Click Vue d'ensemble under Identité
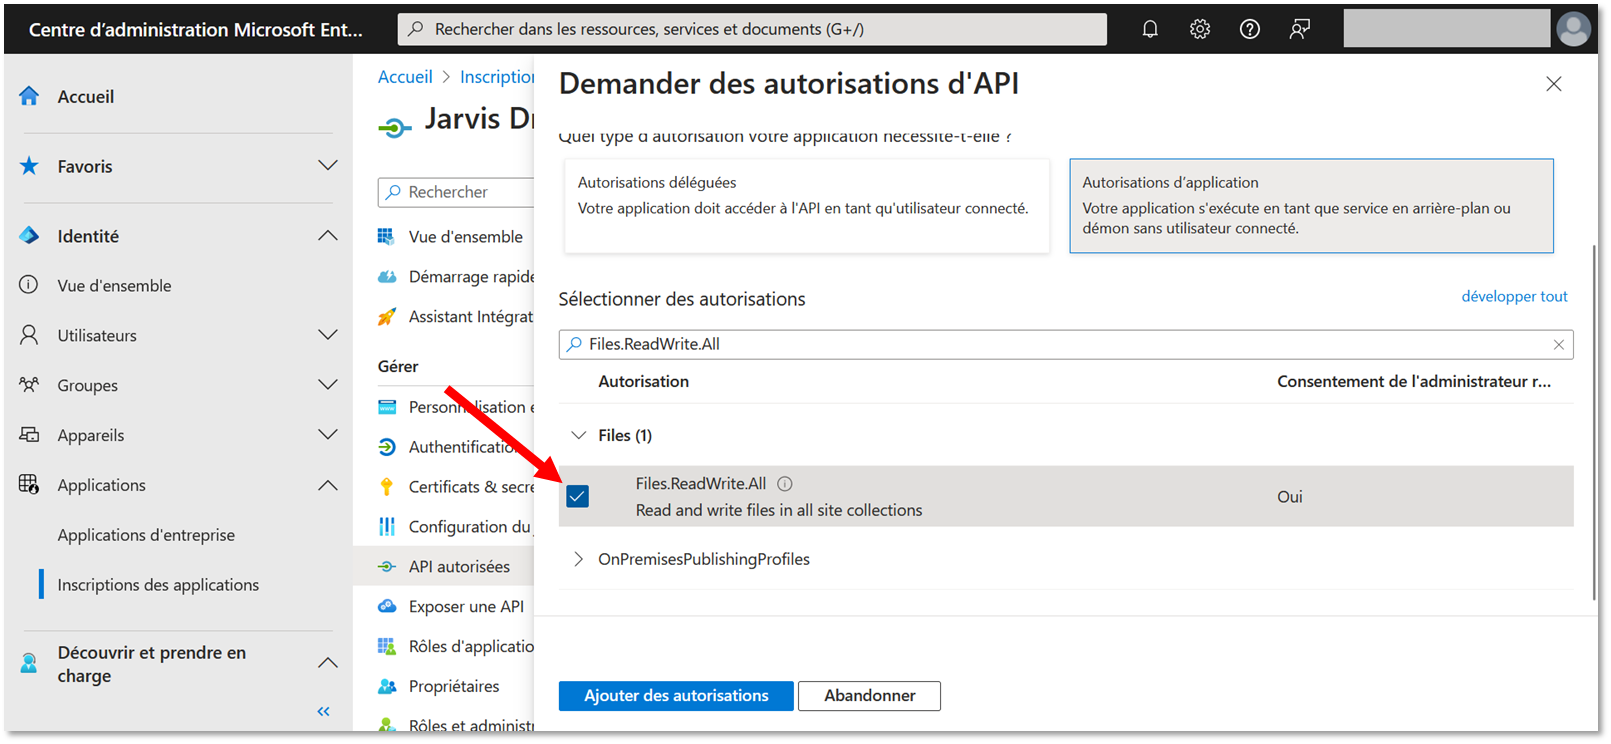 pyautogui.click(x=114, y=286)
